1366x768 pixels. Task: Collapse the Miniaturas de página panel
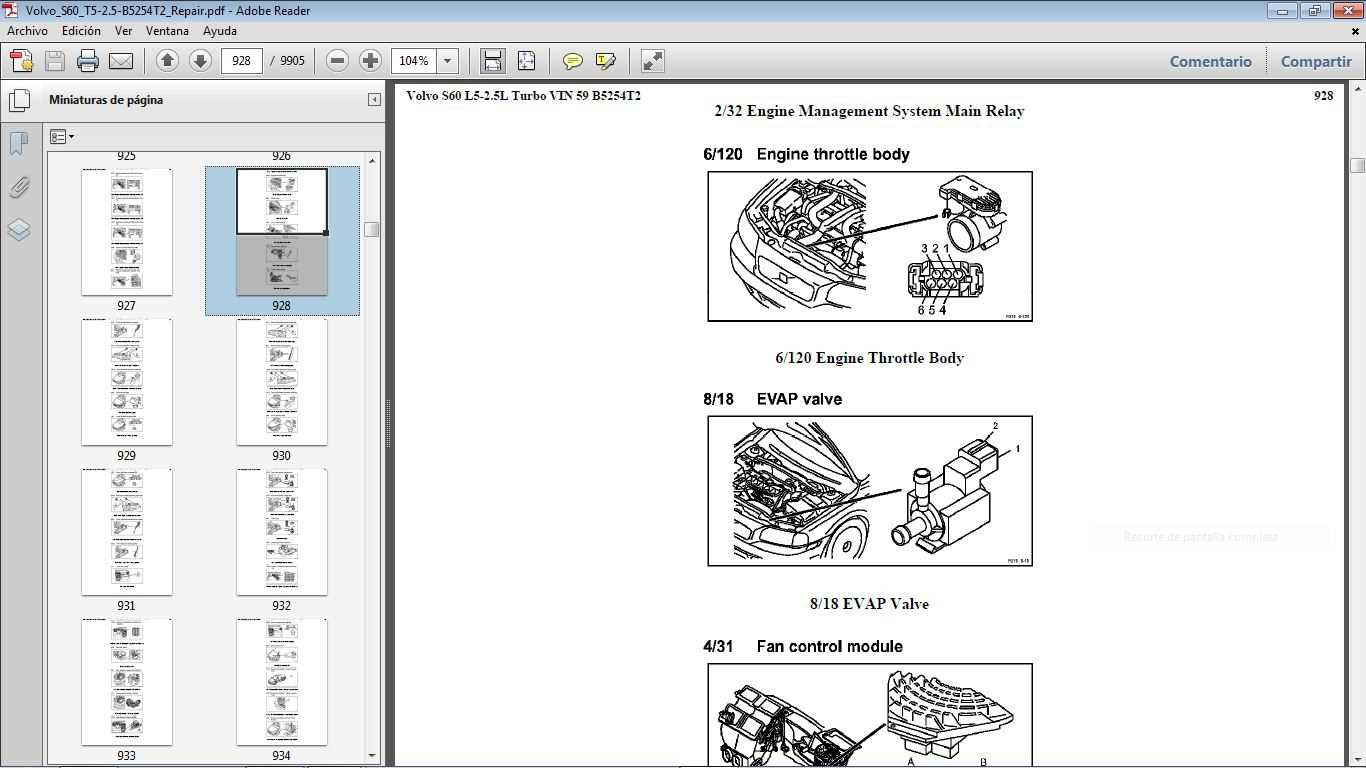pyautogui.click(x=374, y=99)
